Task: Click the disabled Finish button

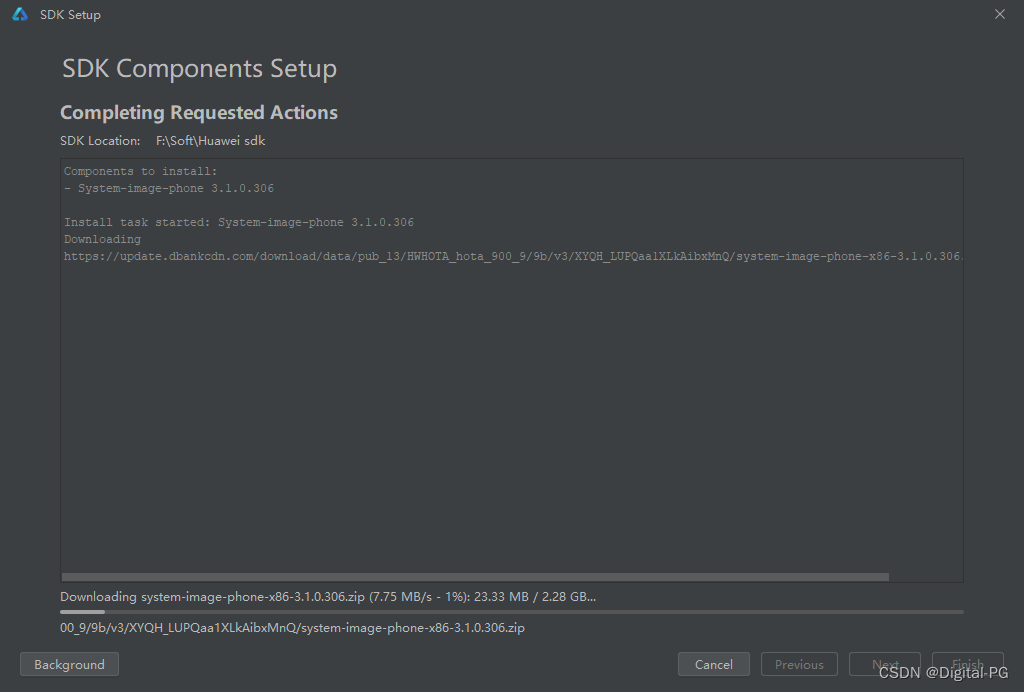Action: coord(968,664)
